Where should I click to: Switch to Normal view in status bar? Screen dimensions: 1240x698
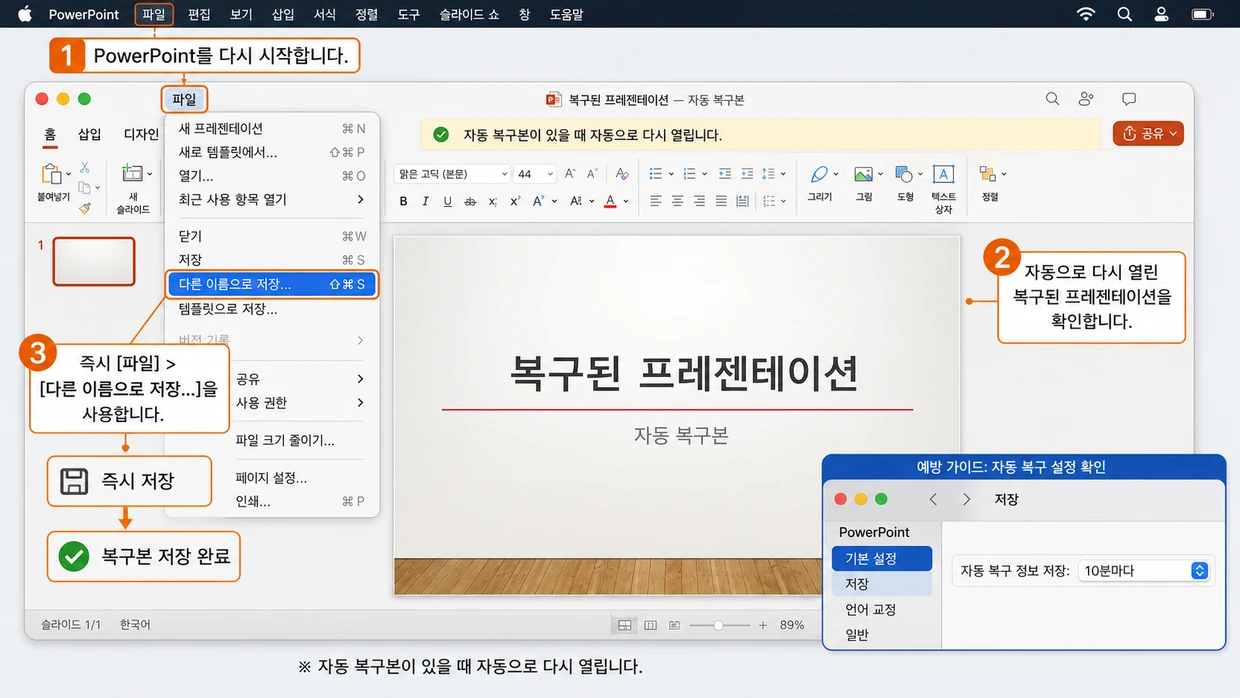tap(625, 625)
